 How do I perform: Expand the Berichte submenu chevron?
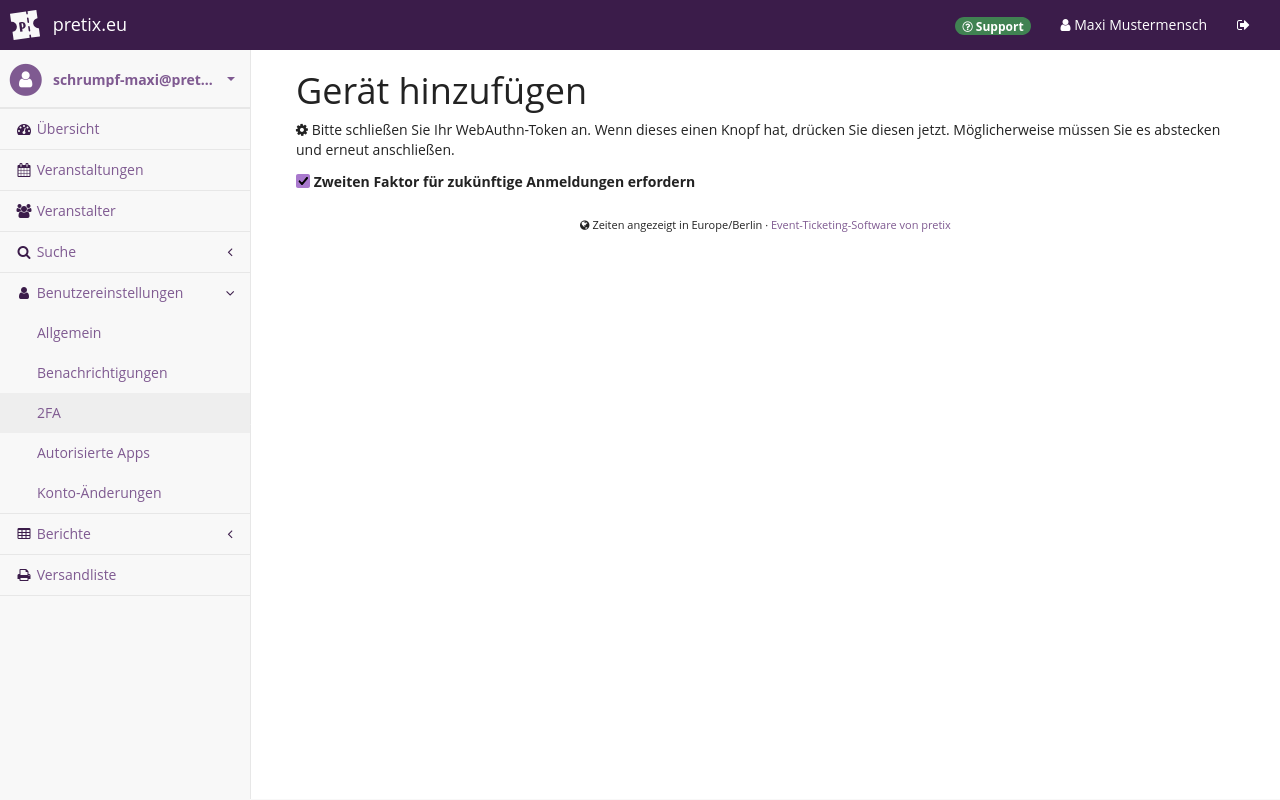tap(230, 534)
